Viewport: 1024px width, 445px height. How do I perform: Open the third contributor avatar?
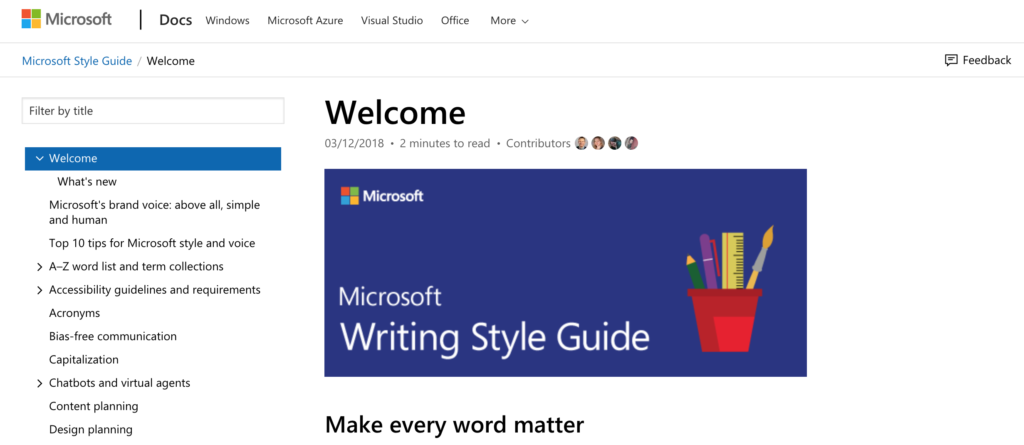click(615, 143)
